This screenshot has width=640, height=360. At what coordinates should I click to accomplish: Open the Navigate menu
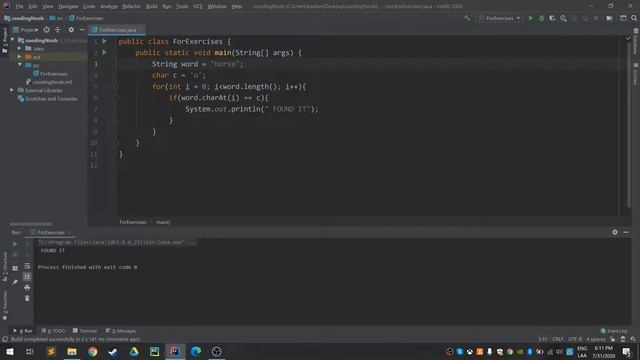68,6
